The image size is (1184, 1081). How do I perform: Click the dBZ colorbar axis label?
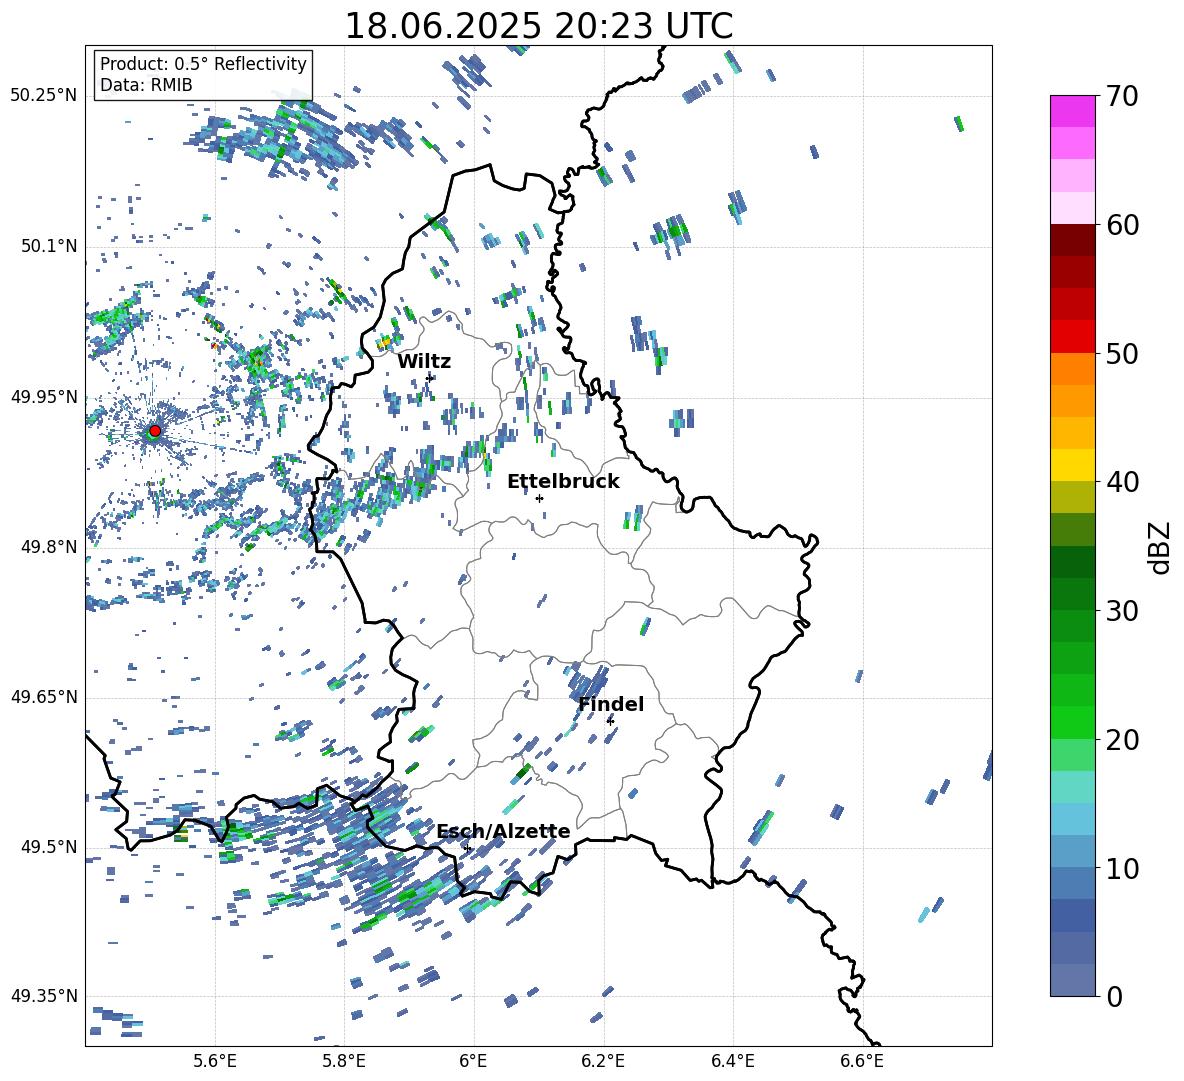coord(1159,547)
